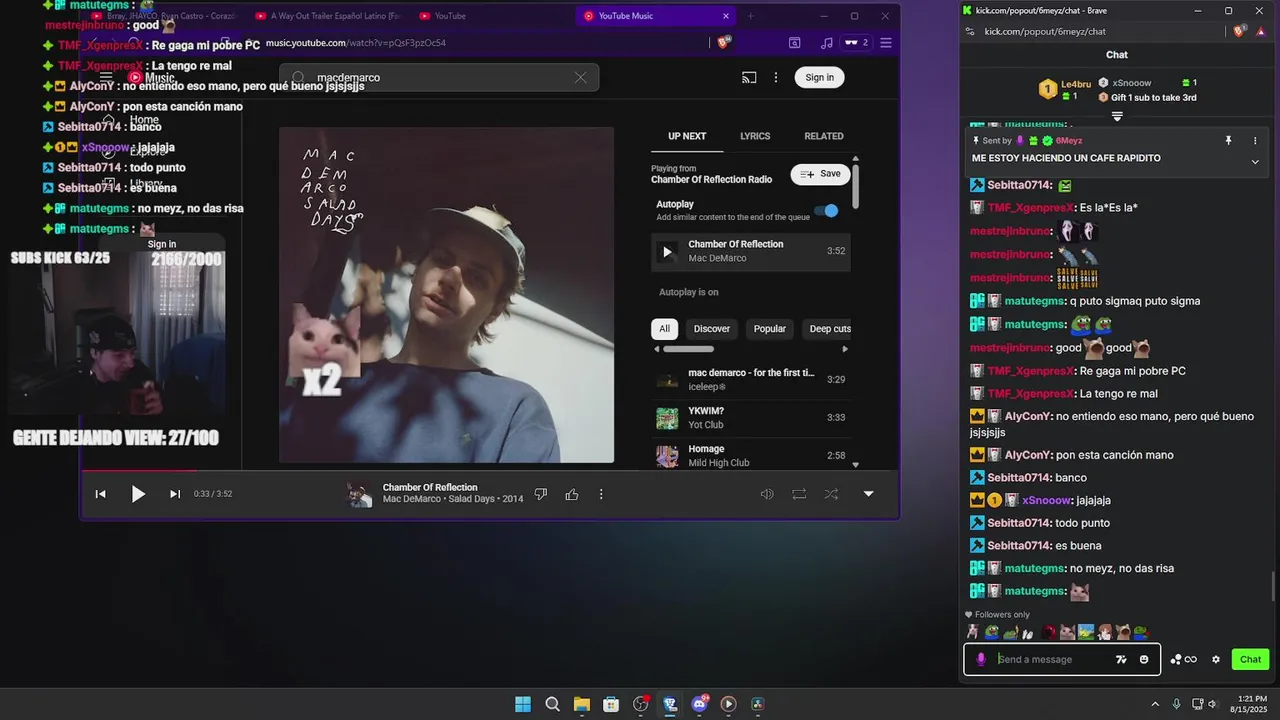This screenshot has width=1280, height=720.
Task: Open Brave private tabs glasses button
Action: point(856,43)
